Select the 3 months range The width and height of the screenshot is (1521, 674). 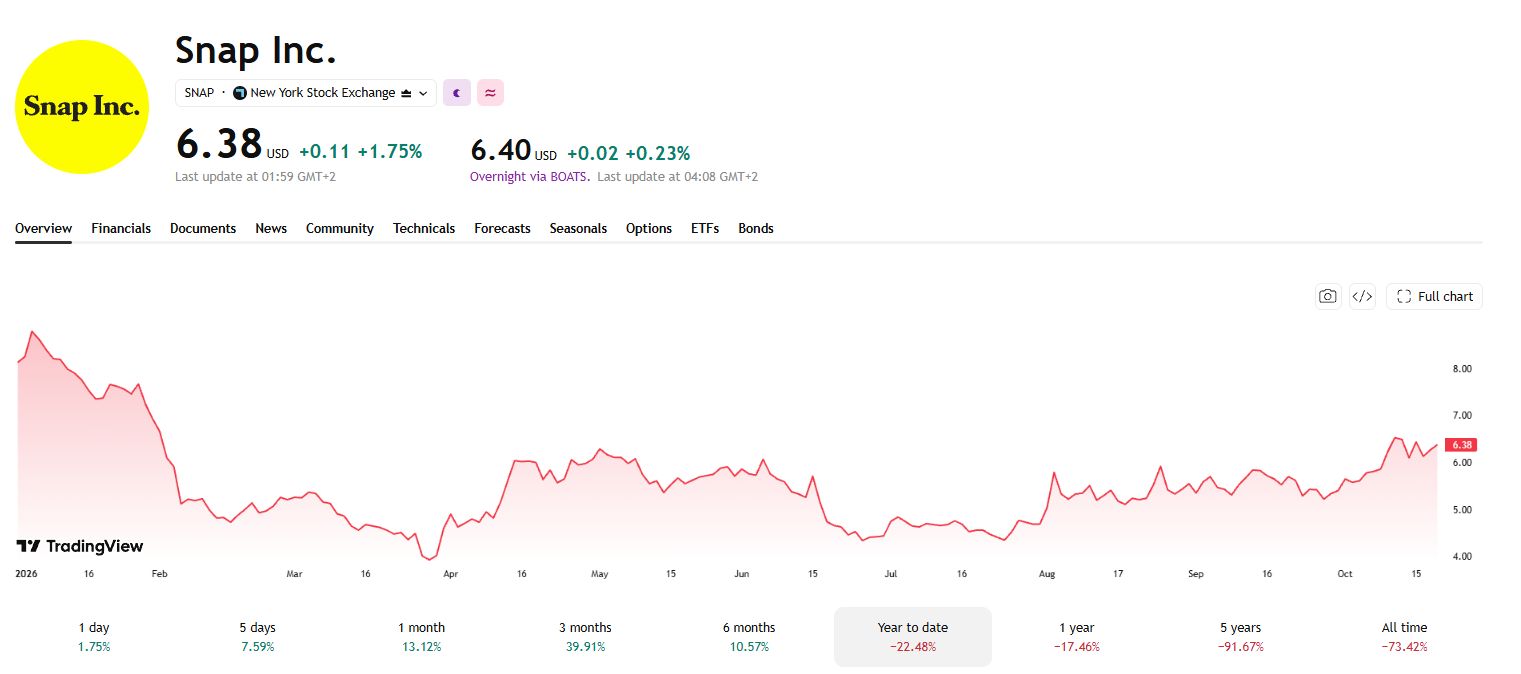click(585, 636)
